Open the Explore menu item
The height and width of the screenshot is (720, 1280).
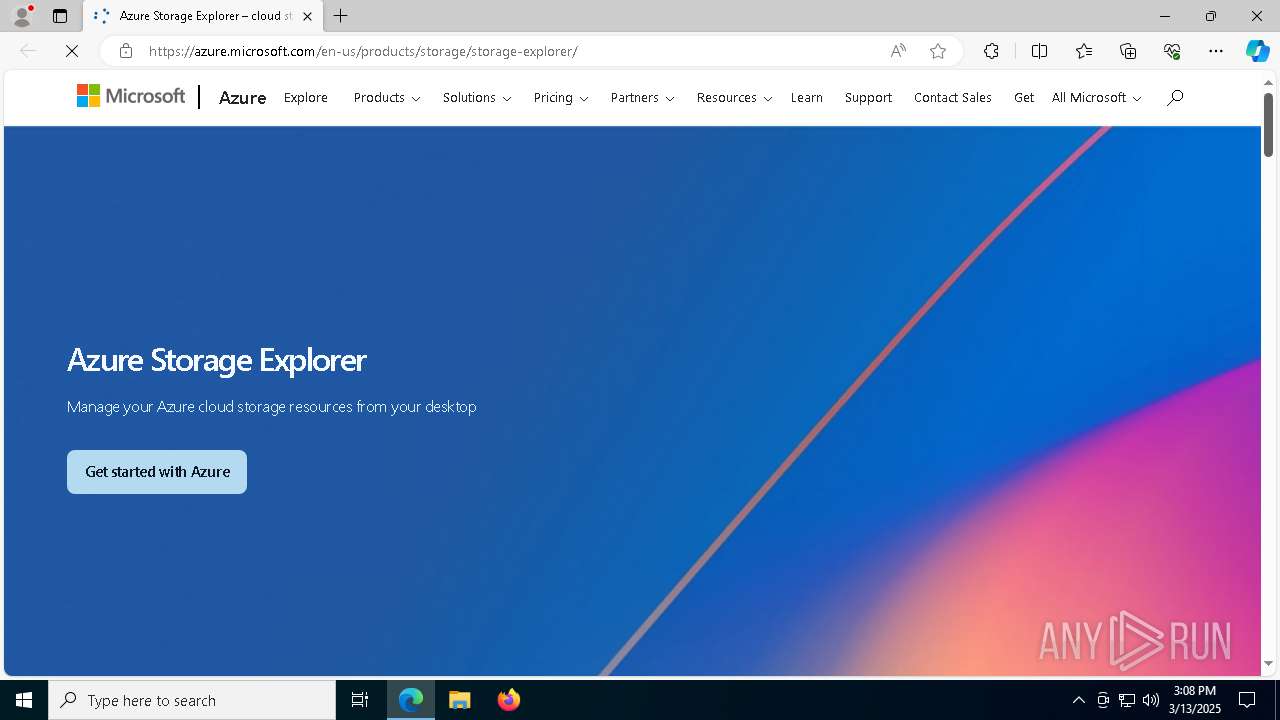[x=306, y=97]
